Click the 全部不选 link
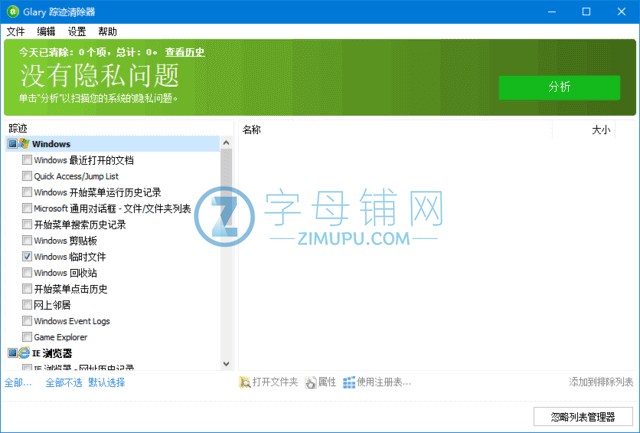 [x=64, y=382]
